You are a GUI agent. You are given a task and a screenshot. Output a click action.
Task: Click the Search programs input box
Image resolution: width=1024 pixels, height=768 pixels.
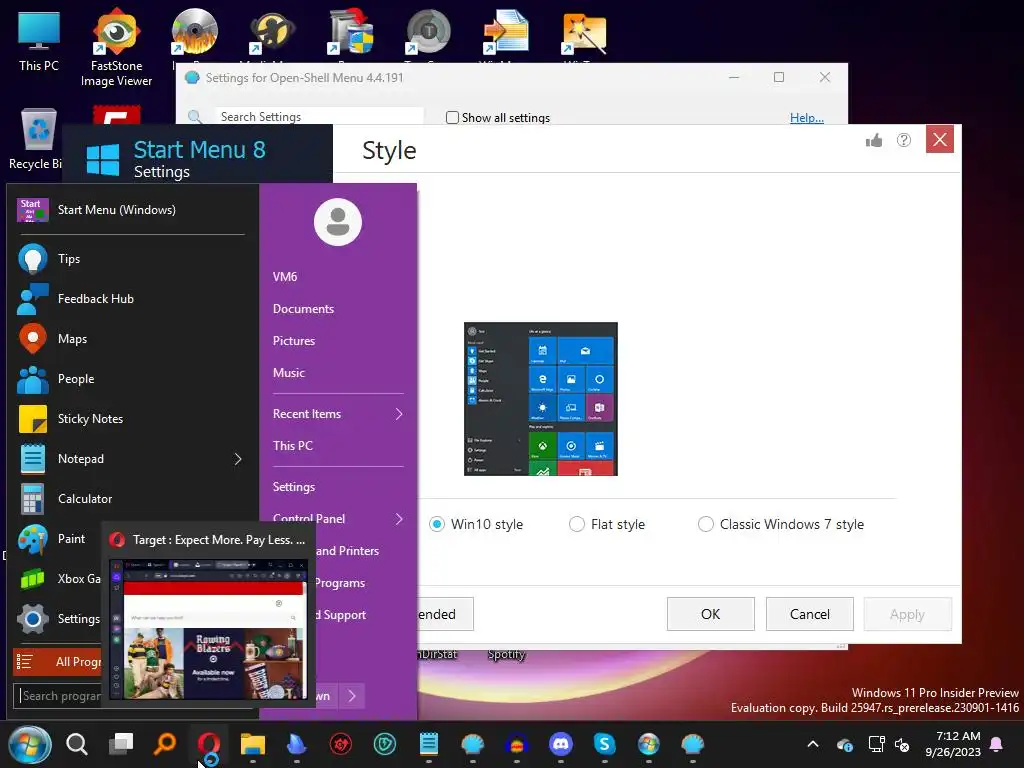[57, 696]
